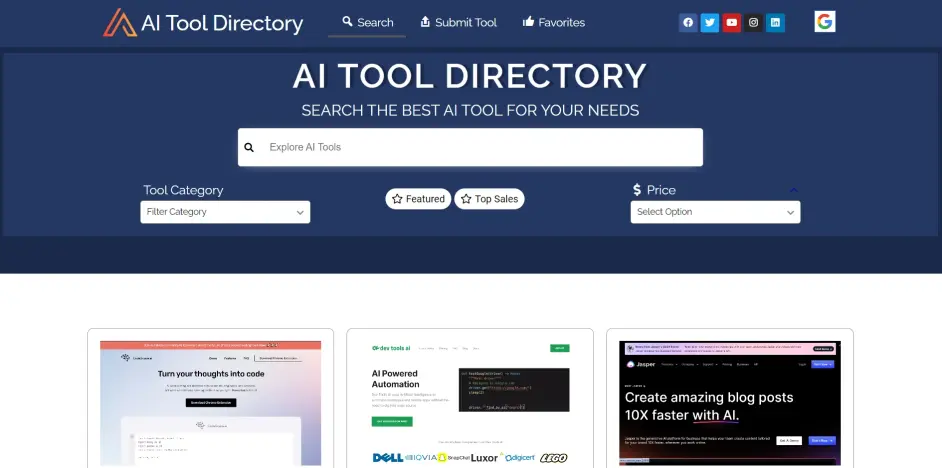Go to the Search nav tab
This screenshot has width=942, height=468.
[x=367, y=23]
